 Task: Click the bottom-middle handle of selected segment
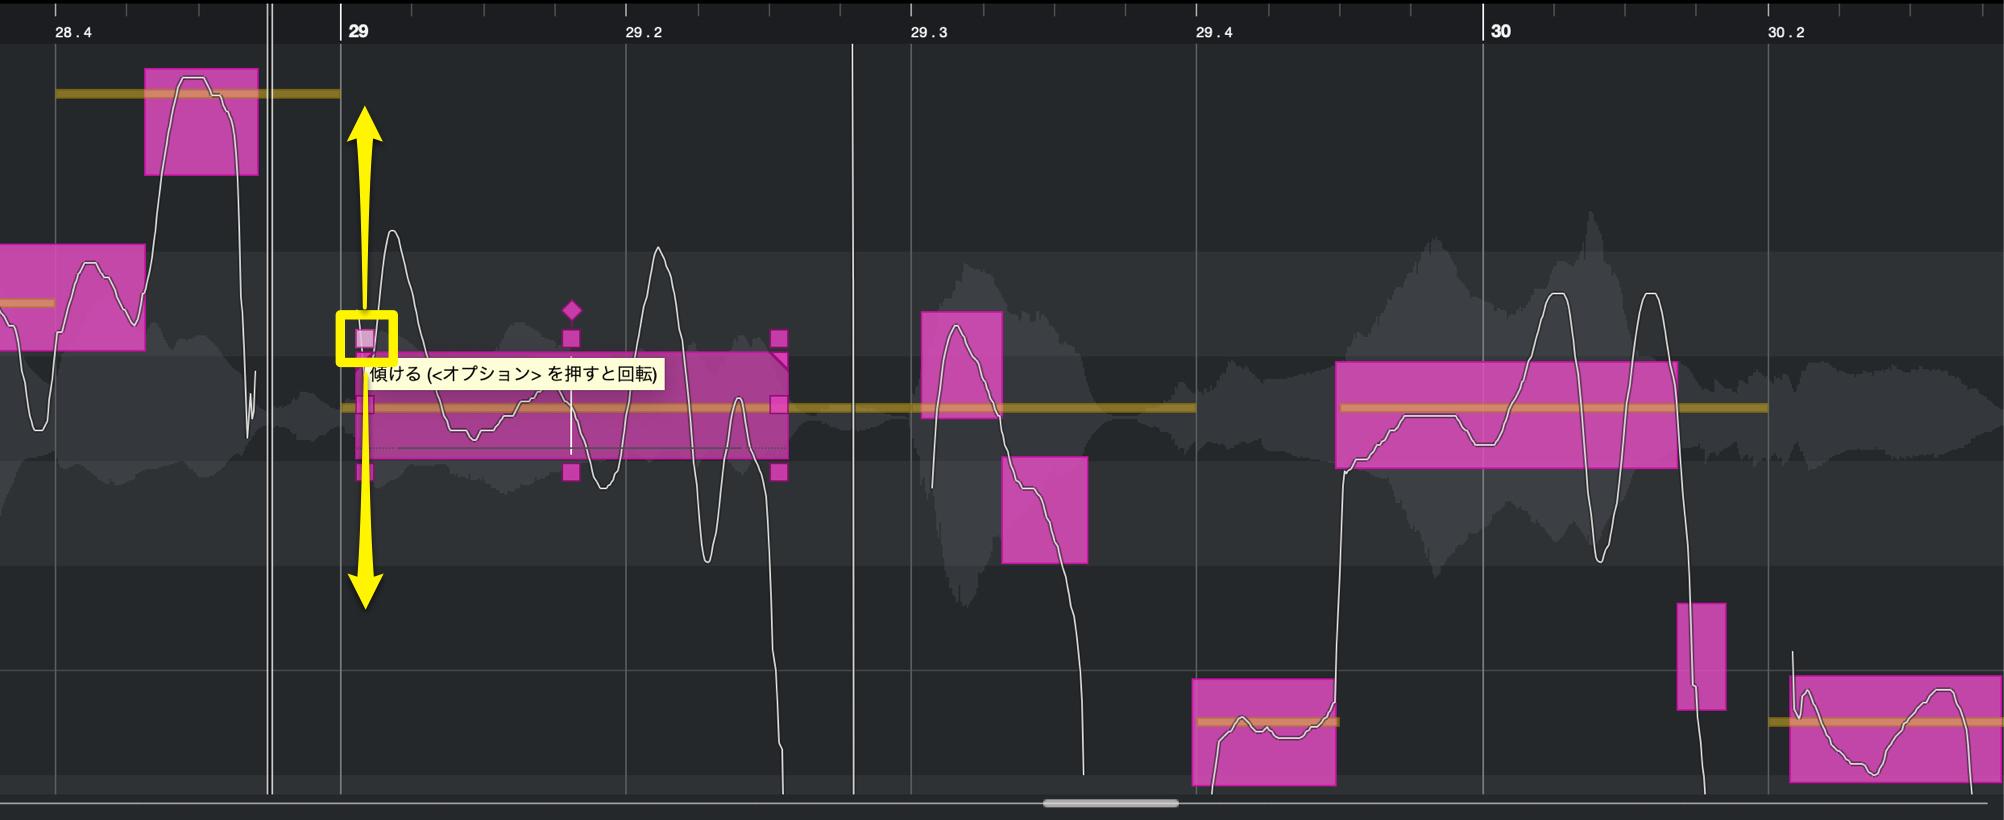point(571,472)
